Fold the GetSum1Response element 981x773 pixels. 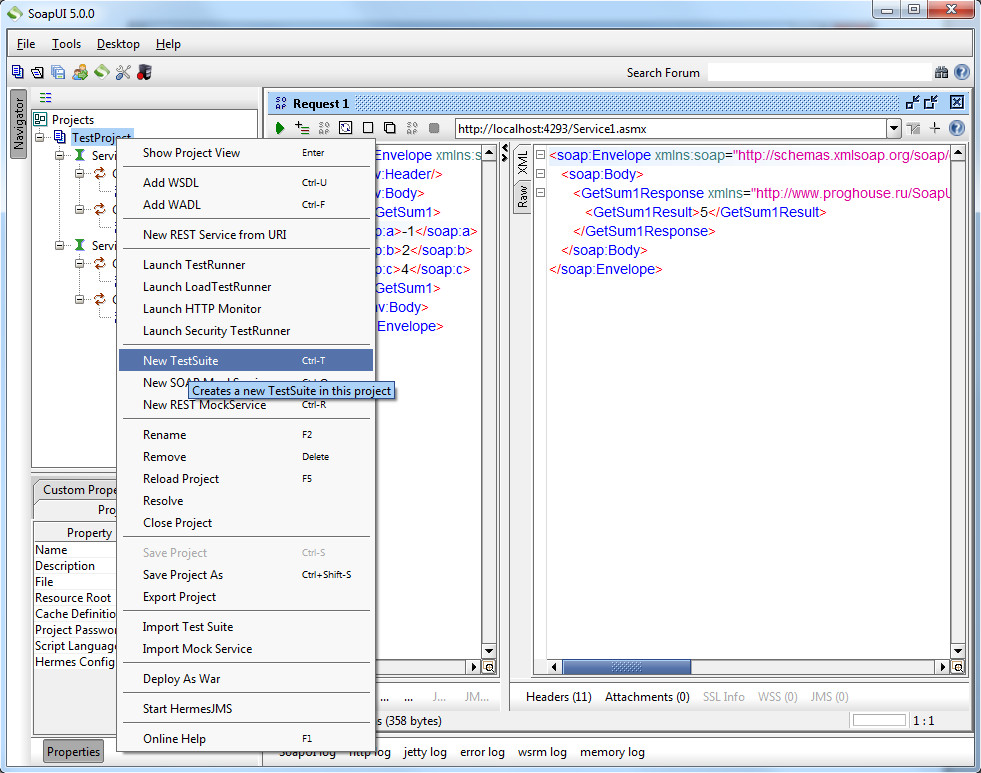[x=541, y=193]
